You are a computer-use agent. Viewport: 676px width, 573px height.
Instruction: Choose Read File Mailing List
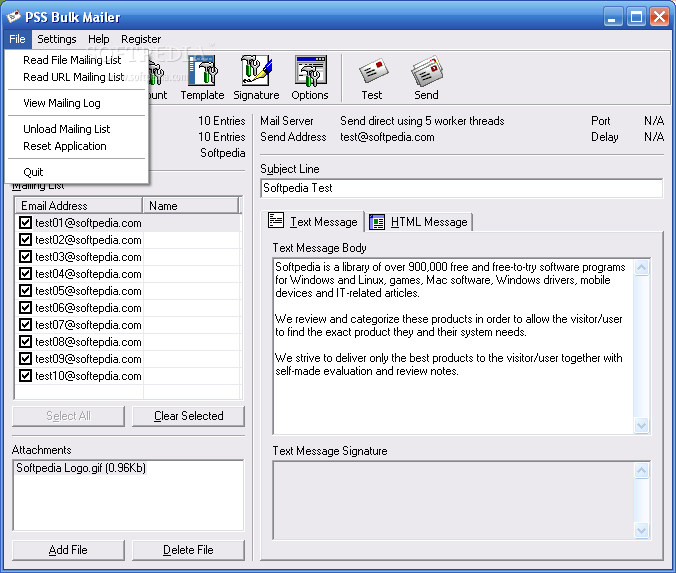click(77, 60)
